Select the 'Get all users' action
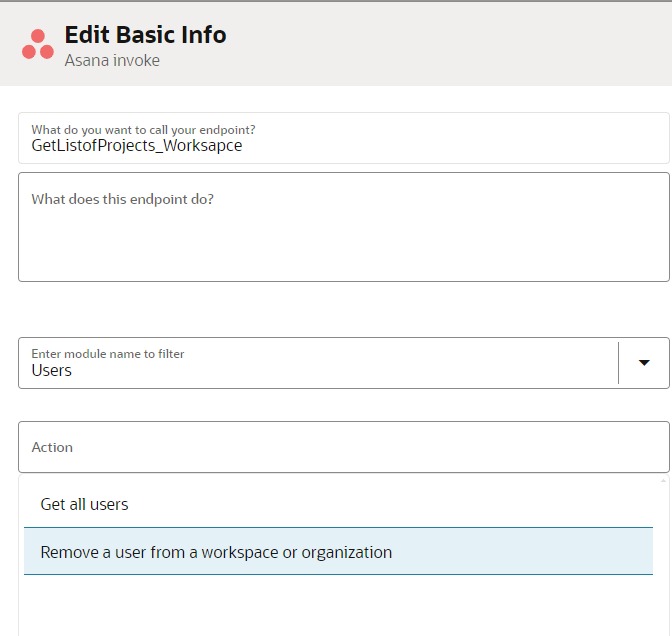 pos(85,504)
